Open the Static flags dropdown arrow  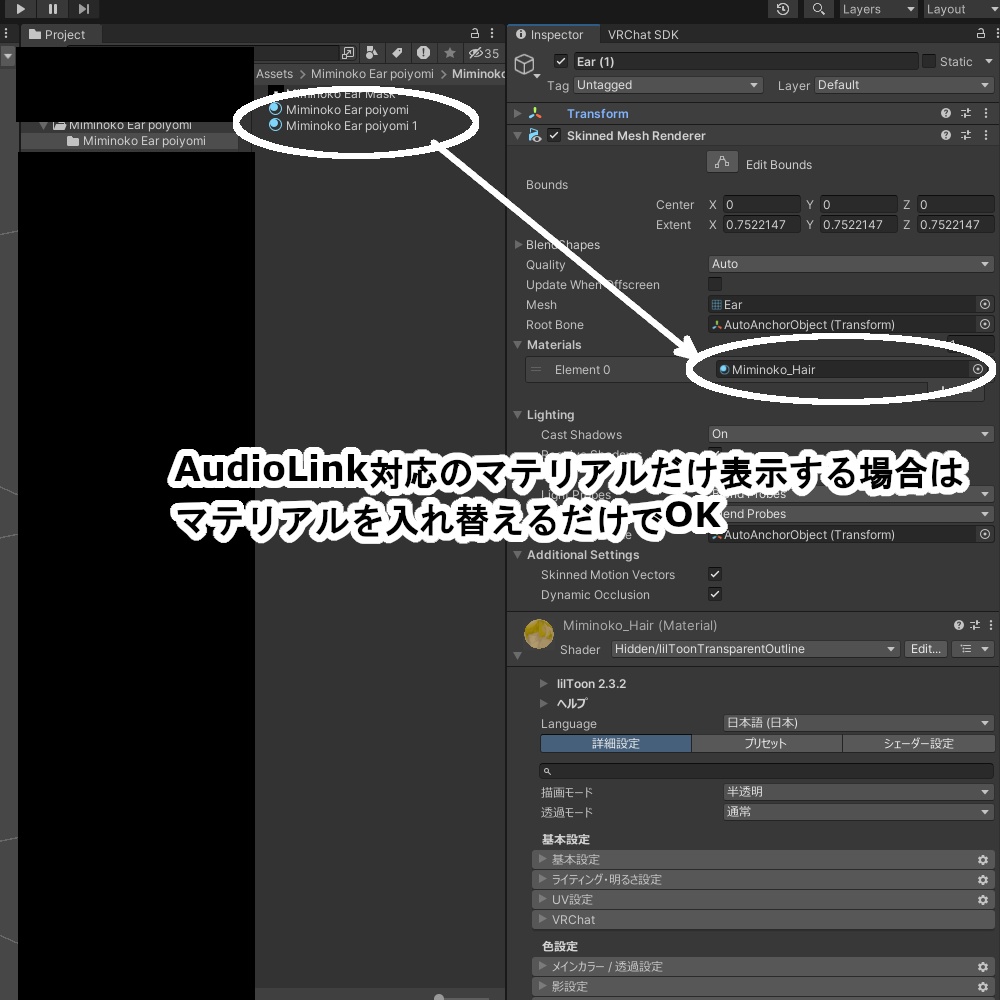989,61
